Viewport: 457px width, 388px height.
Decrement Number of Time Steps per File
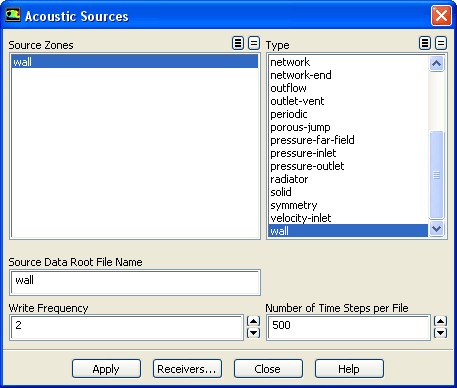coord(440,333)
